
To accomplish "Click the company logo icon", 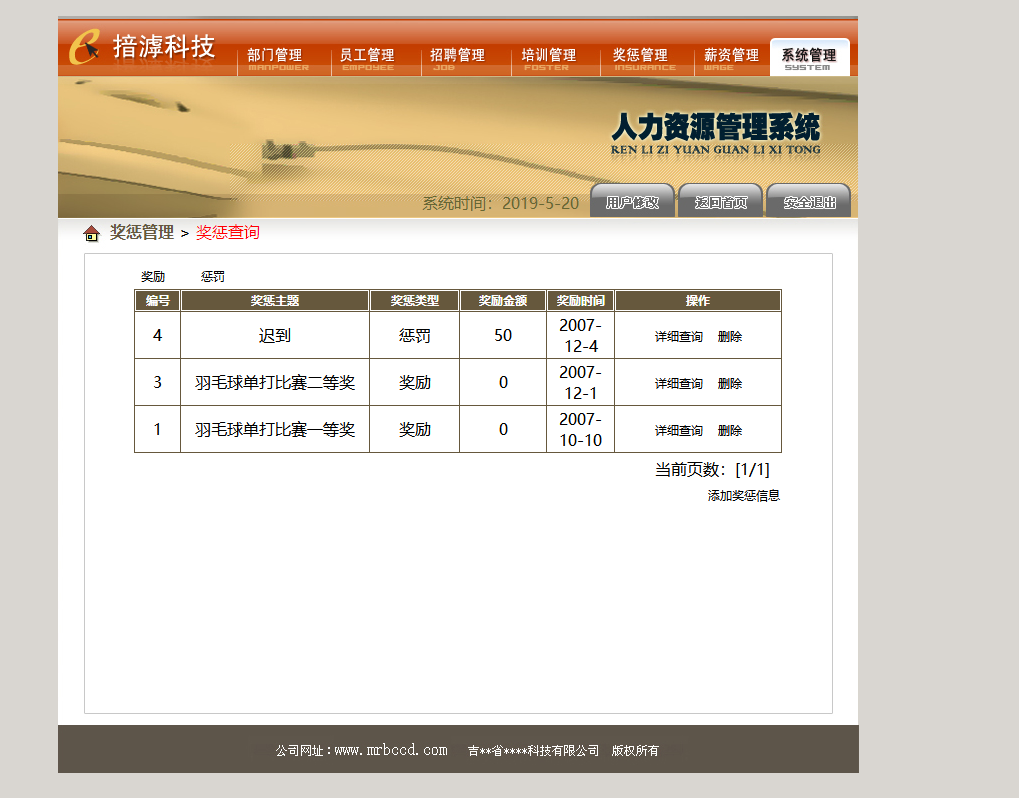I will [84, 47].
